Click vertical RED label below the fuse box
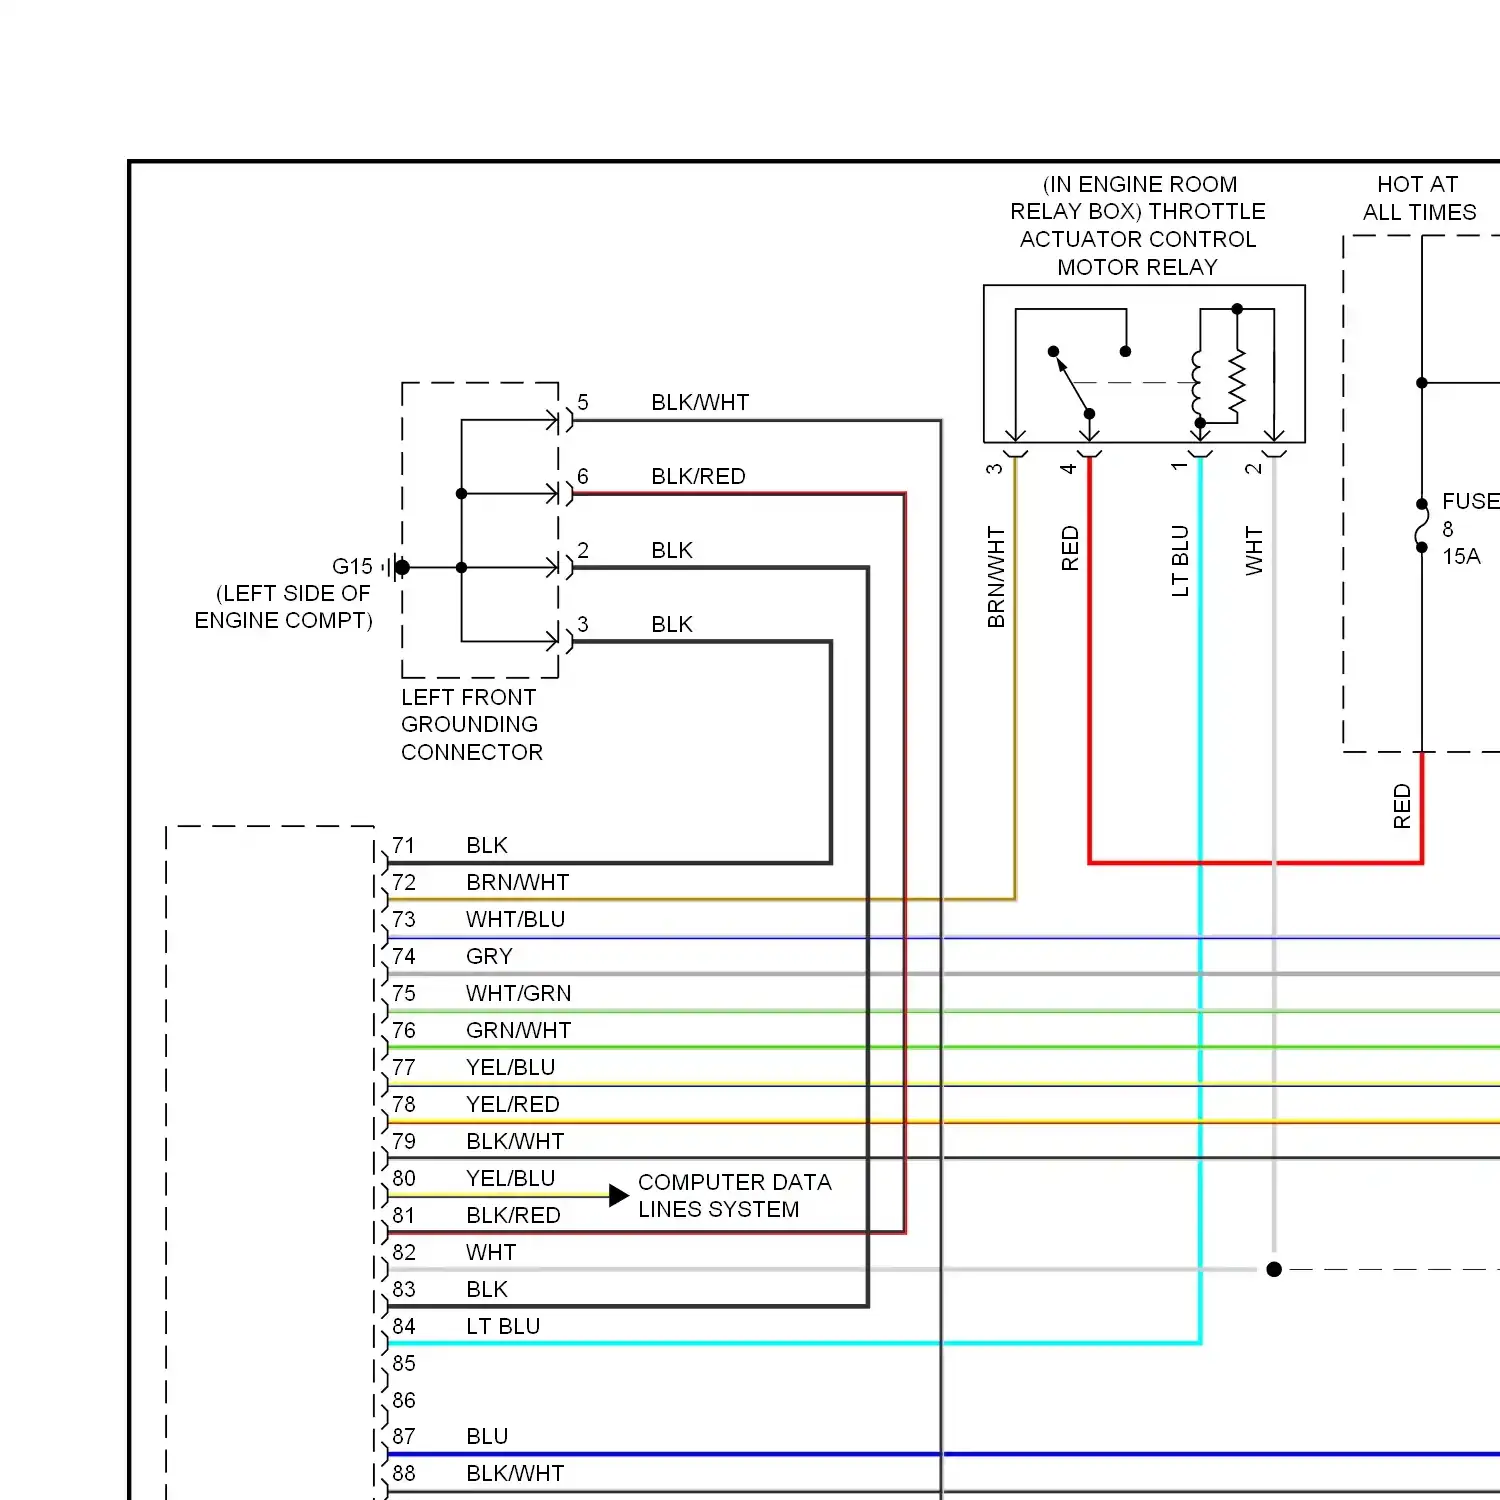This screenshot has height=1500, width=1500. pos(1402,806)
